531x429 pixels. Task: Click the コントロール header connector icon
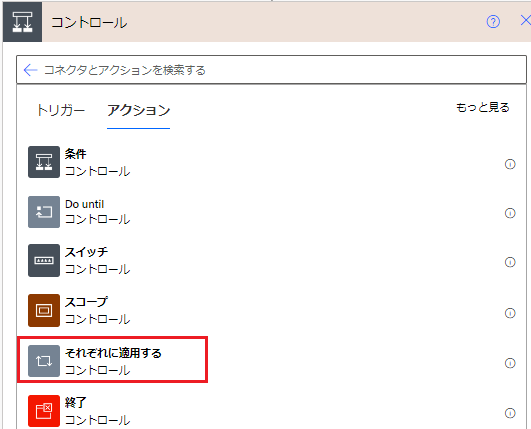[x=22, y=22]
